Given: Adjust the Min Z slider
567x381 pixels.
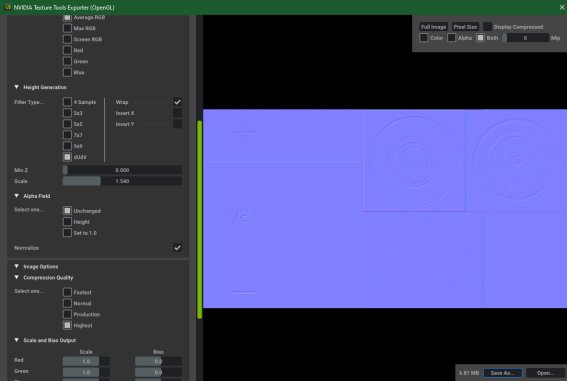Looking at the screenshot, I should pyautogui.click(x=122, y=170).
